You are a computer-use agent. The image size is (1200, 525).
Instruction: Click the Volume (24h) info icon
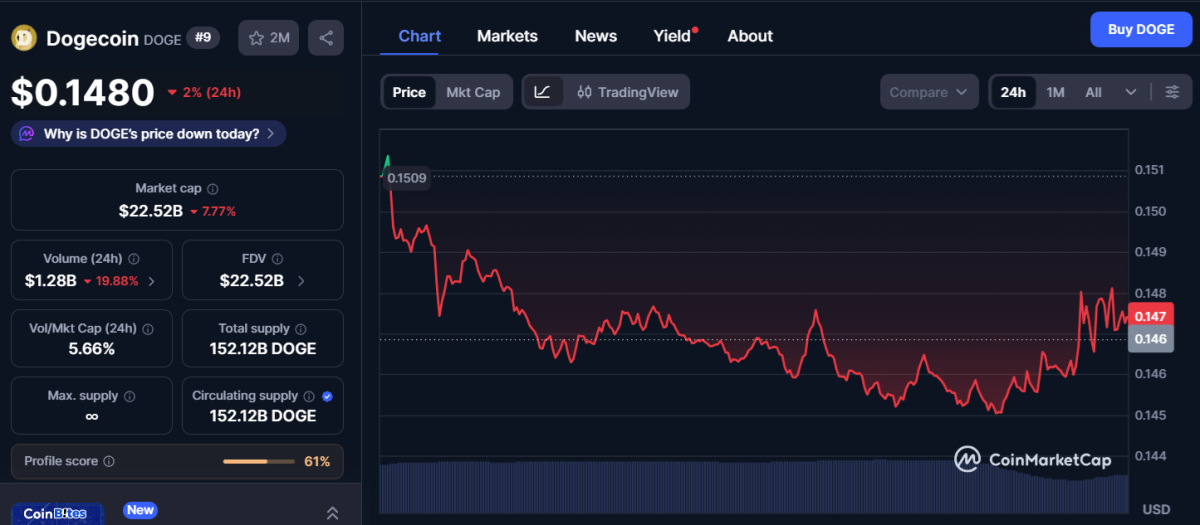[134, 258]
